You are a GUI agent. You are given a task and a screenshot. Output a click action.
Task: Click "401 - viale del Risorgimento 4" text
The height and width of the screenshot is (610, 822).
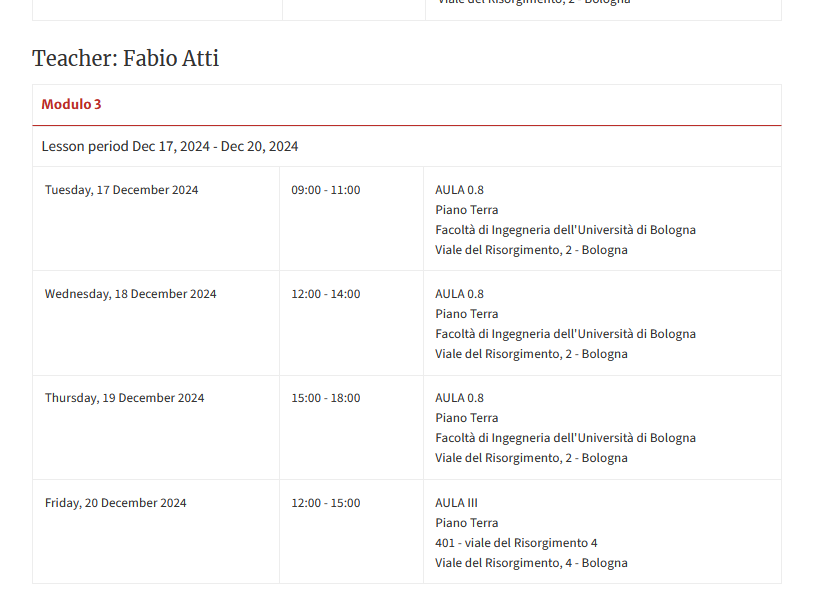516,543
